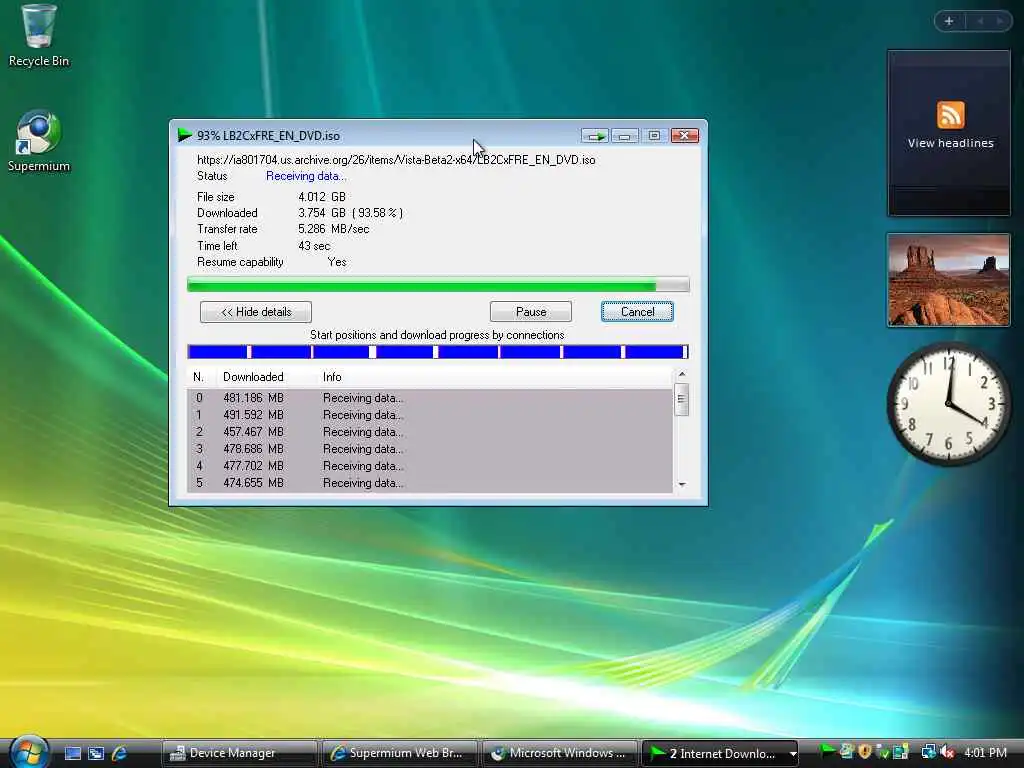
Task: Click Show Desktop quick launch icon
Action: pyautogui.click(x=72, y=754)
